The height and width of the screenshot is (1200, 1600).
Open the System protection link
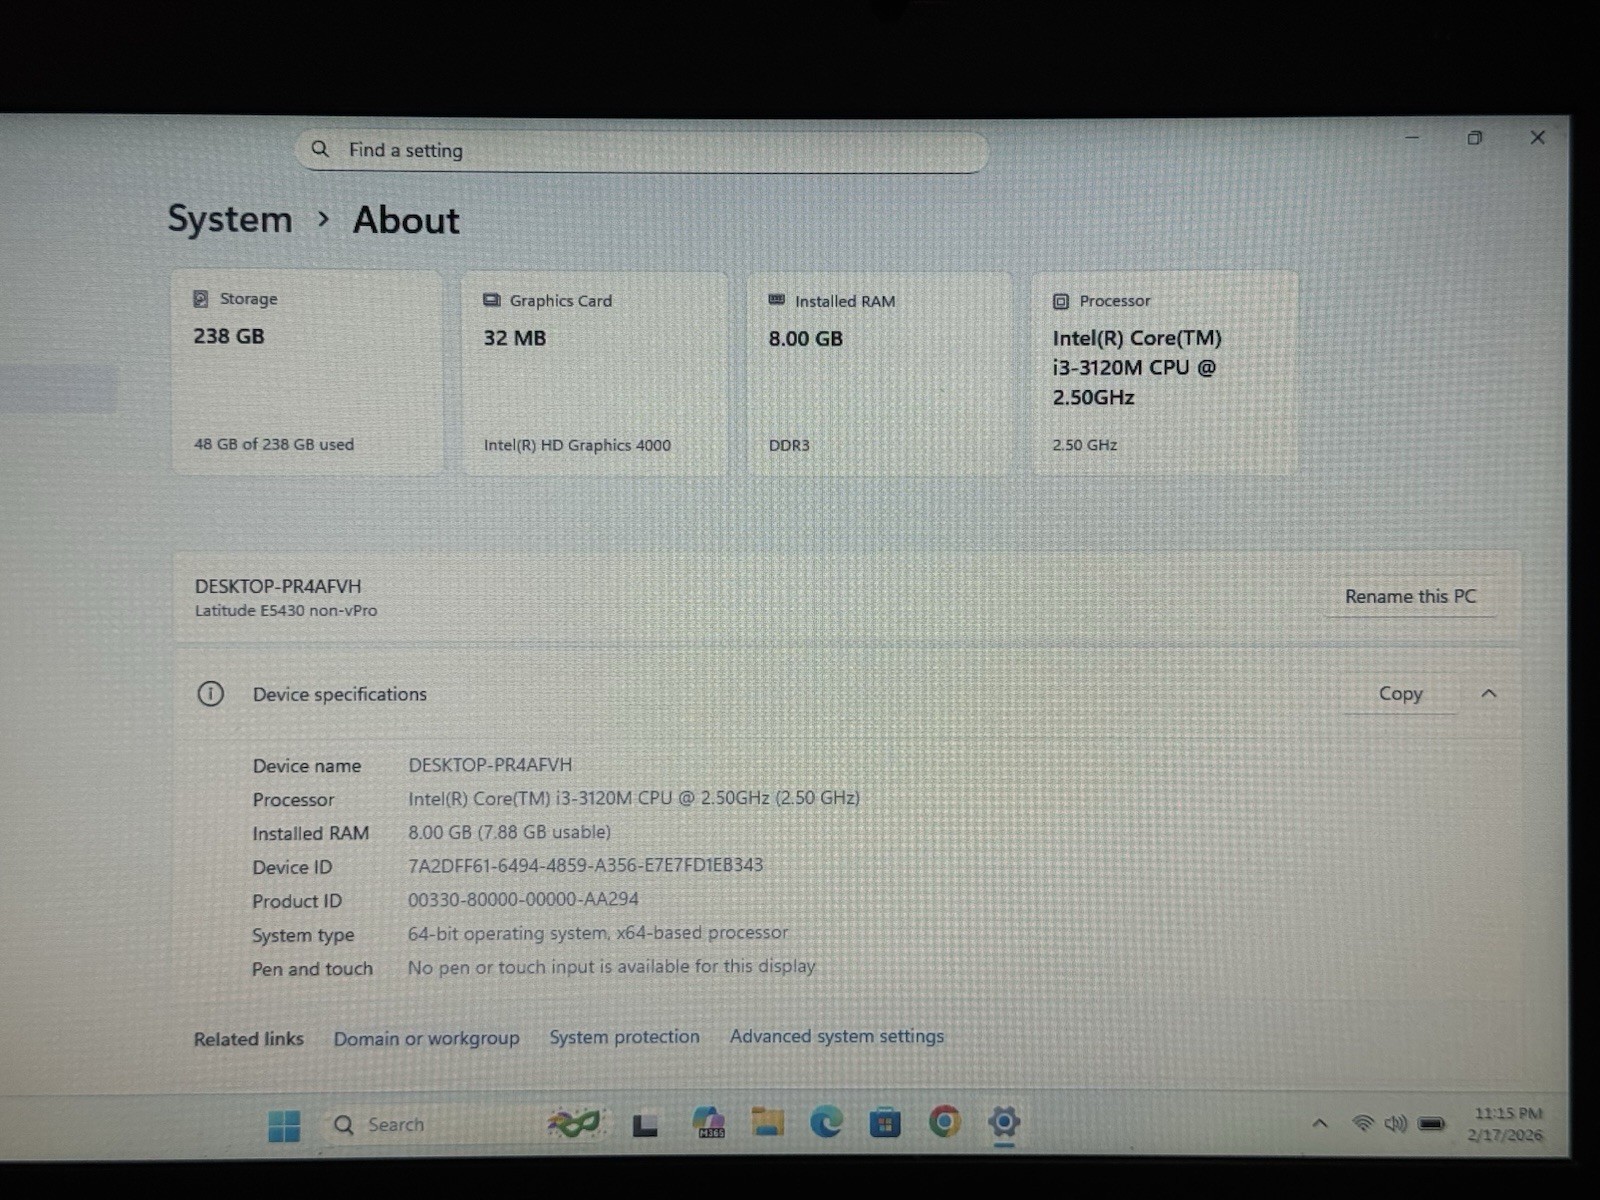[x=624, y=1037]
